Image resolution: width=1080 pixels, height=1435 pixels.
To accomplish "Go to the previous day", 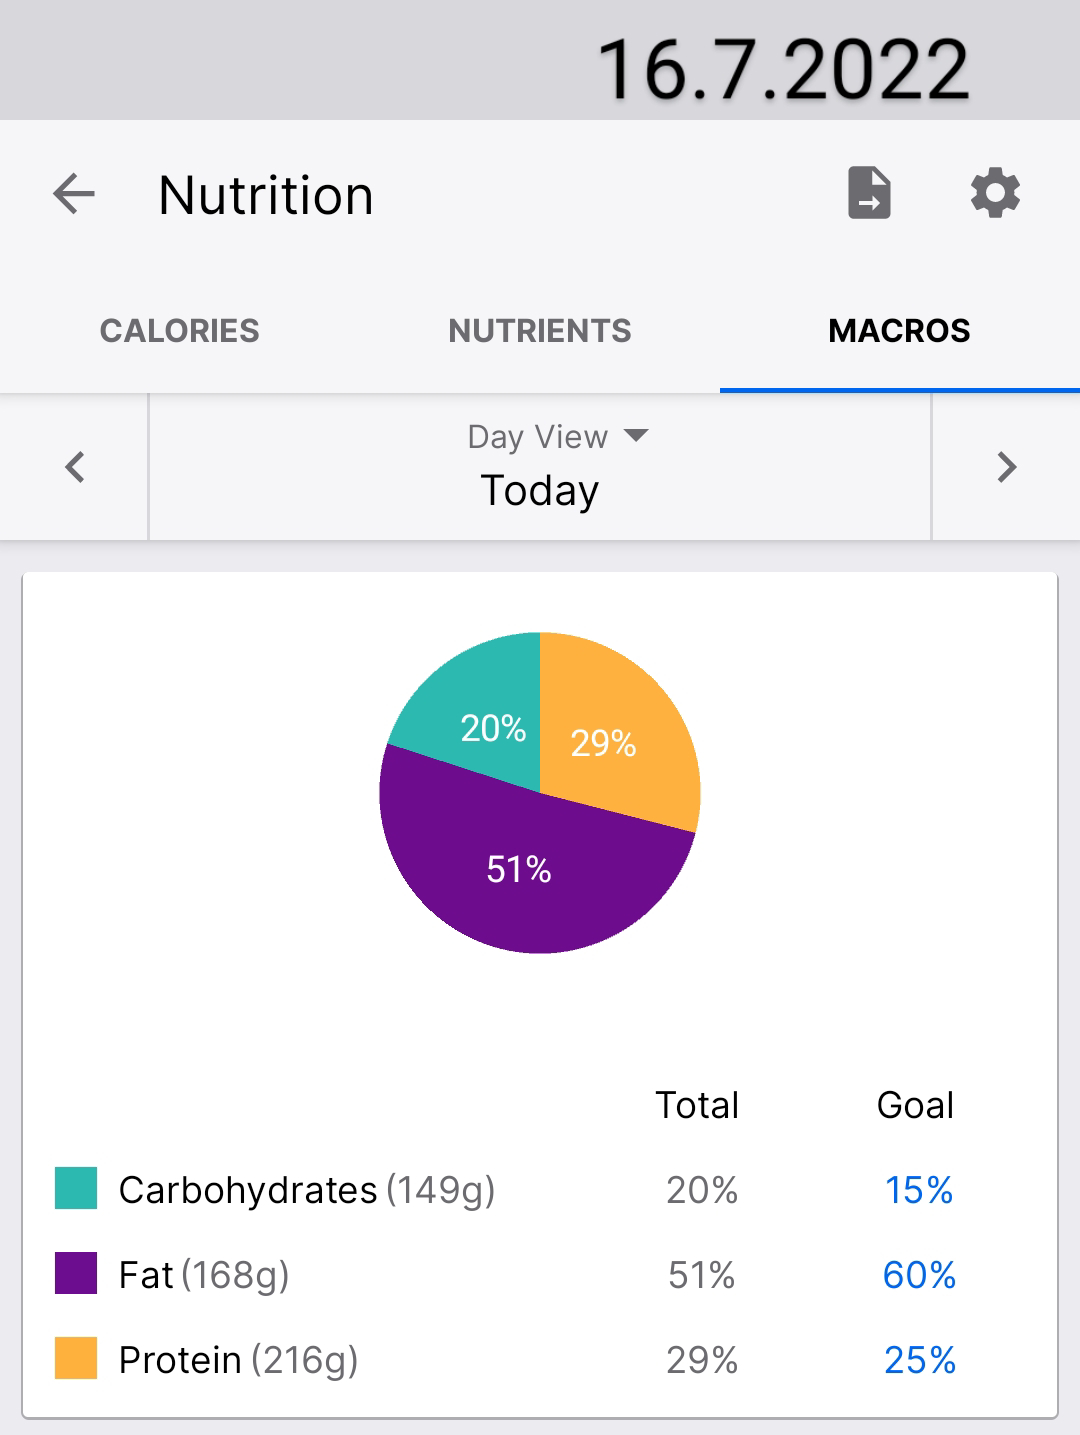I will 75,467.
